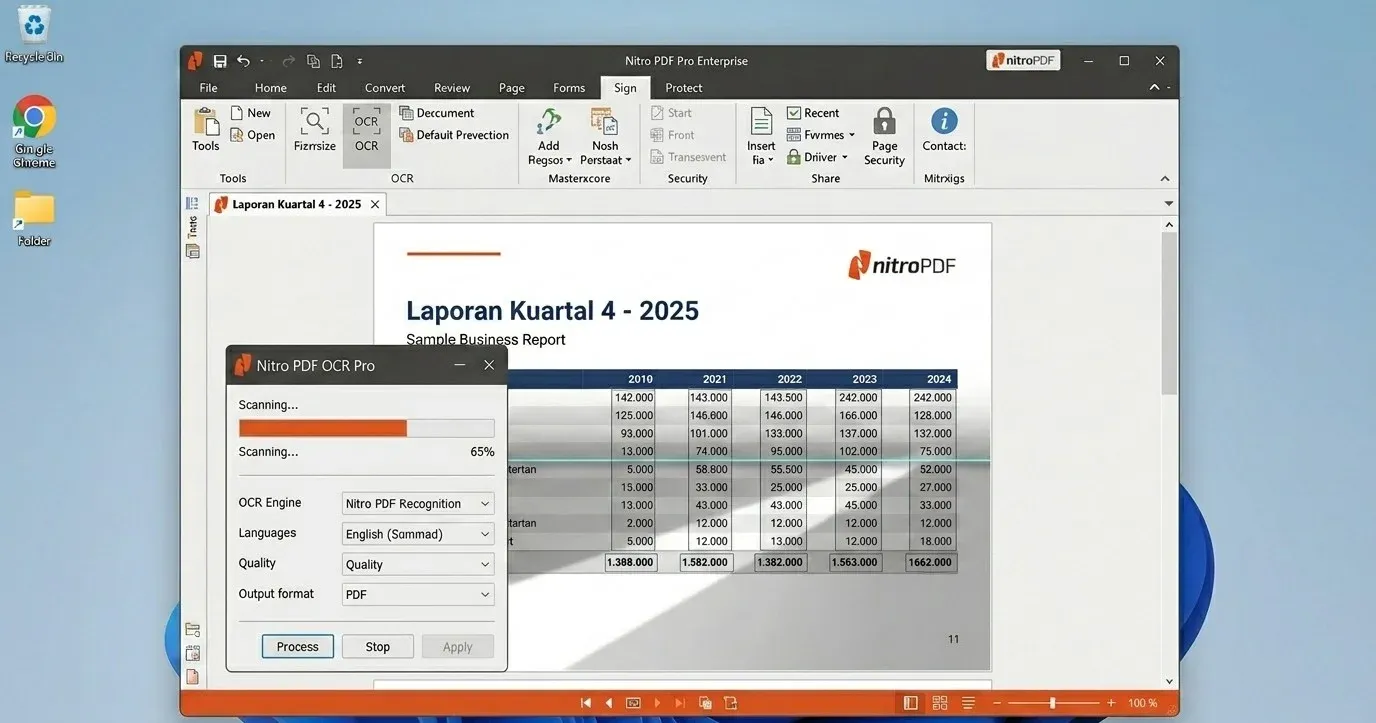1376x723 pixels.
Task: Close the Laporan Kuartal 4 document tab
Action: tap(375, 204)
